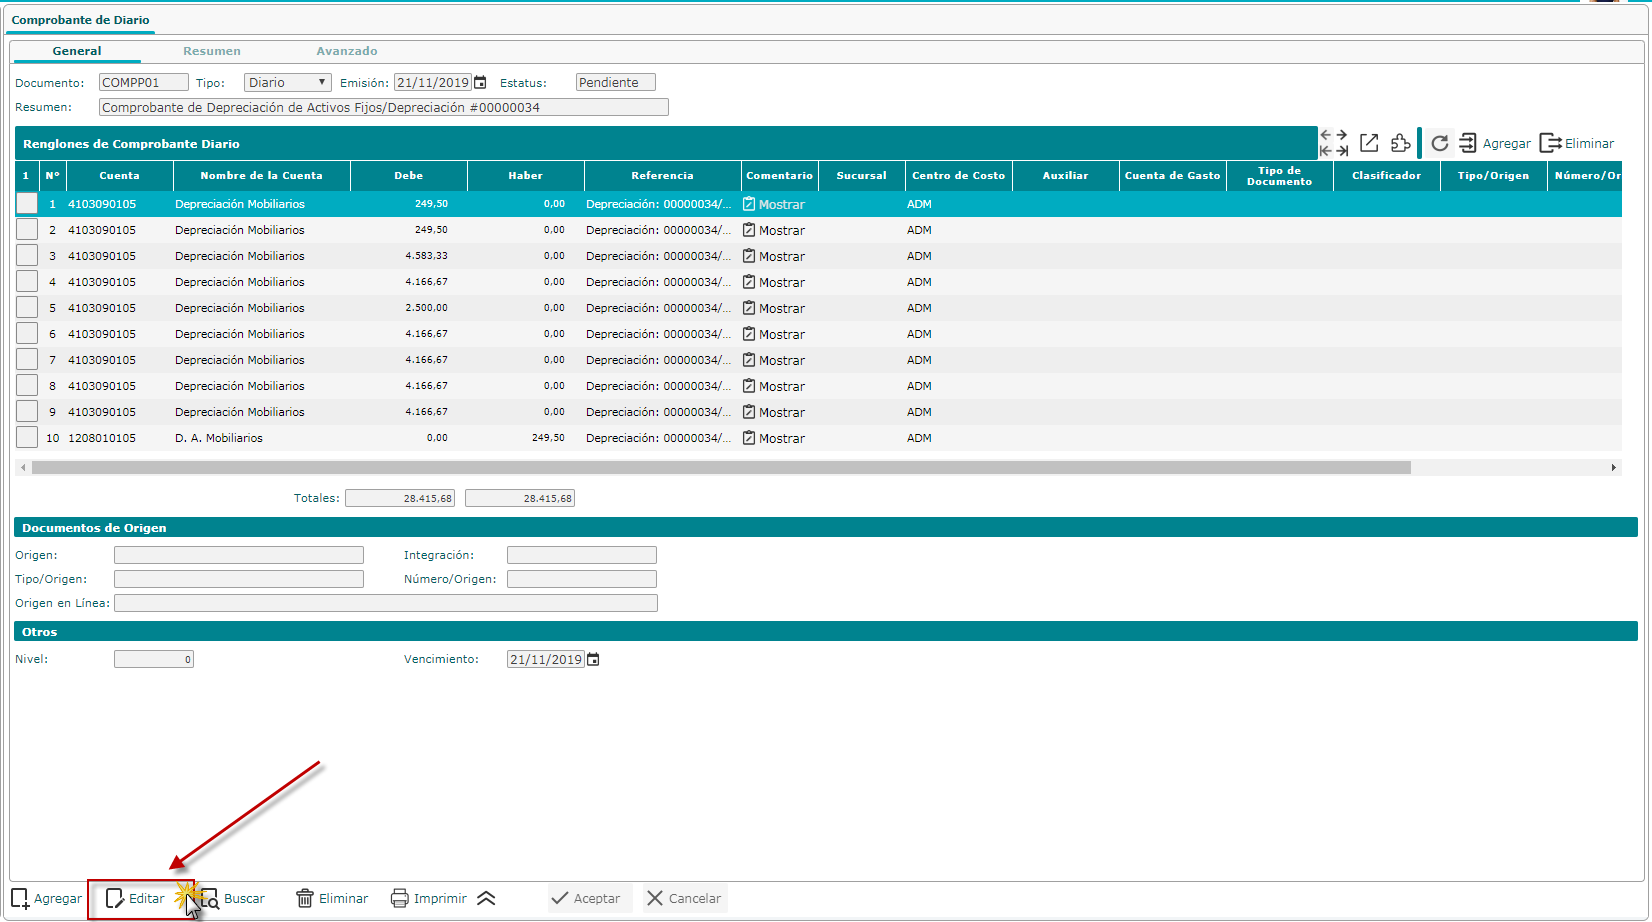Click the horizontal scrollbar right arrow
Viewport: 1652px width, 922px height.
(x=1613, y=467)
